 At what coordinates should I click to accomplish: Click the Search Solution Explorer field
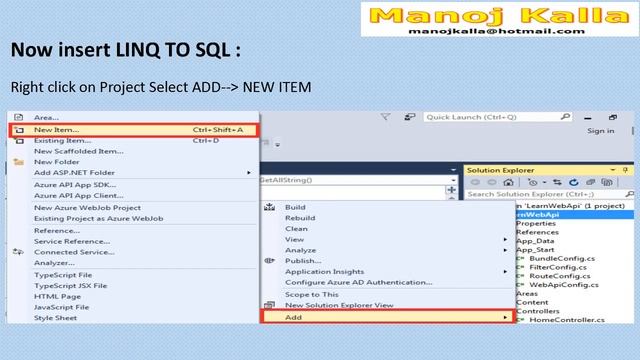tap(549, 194)
